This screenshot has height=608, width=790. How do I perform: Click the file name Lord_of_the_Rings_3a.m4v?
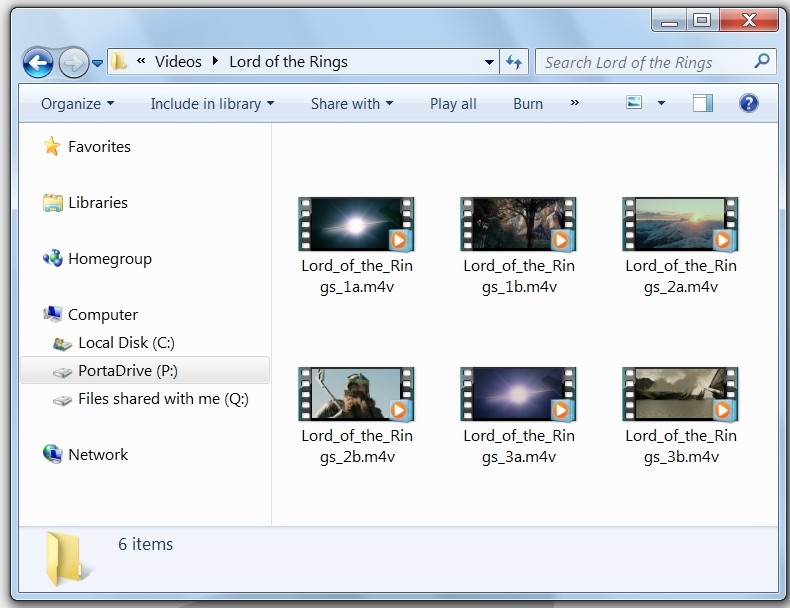519,446
